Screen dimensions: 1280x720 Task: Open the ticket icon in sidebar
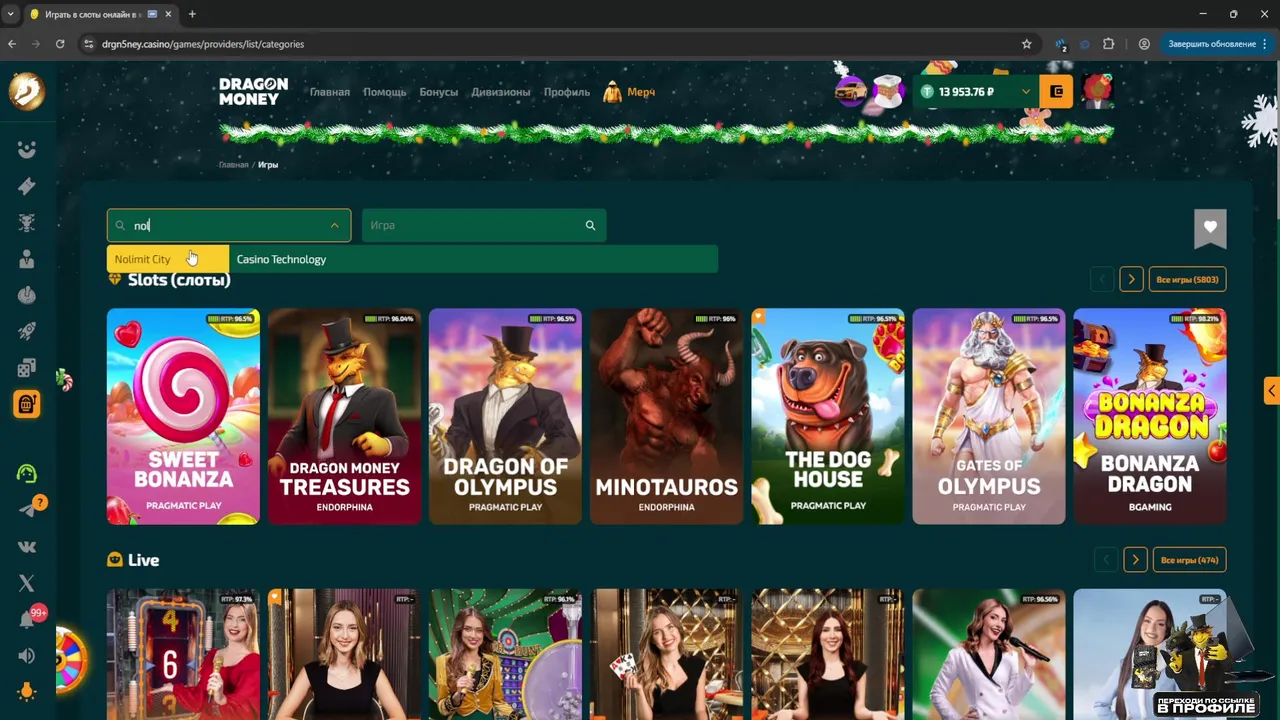coord(27,186)
